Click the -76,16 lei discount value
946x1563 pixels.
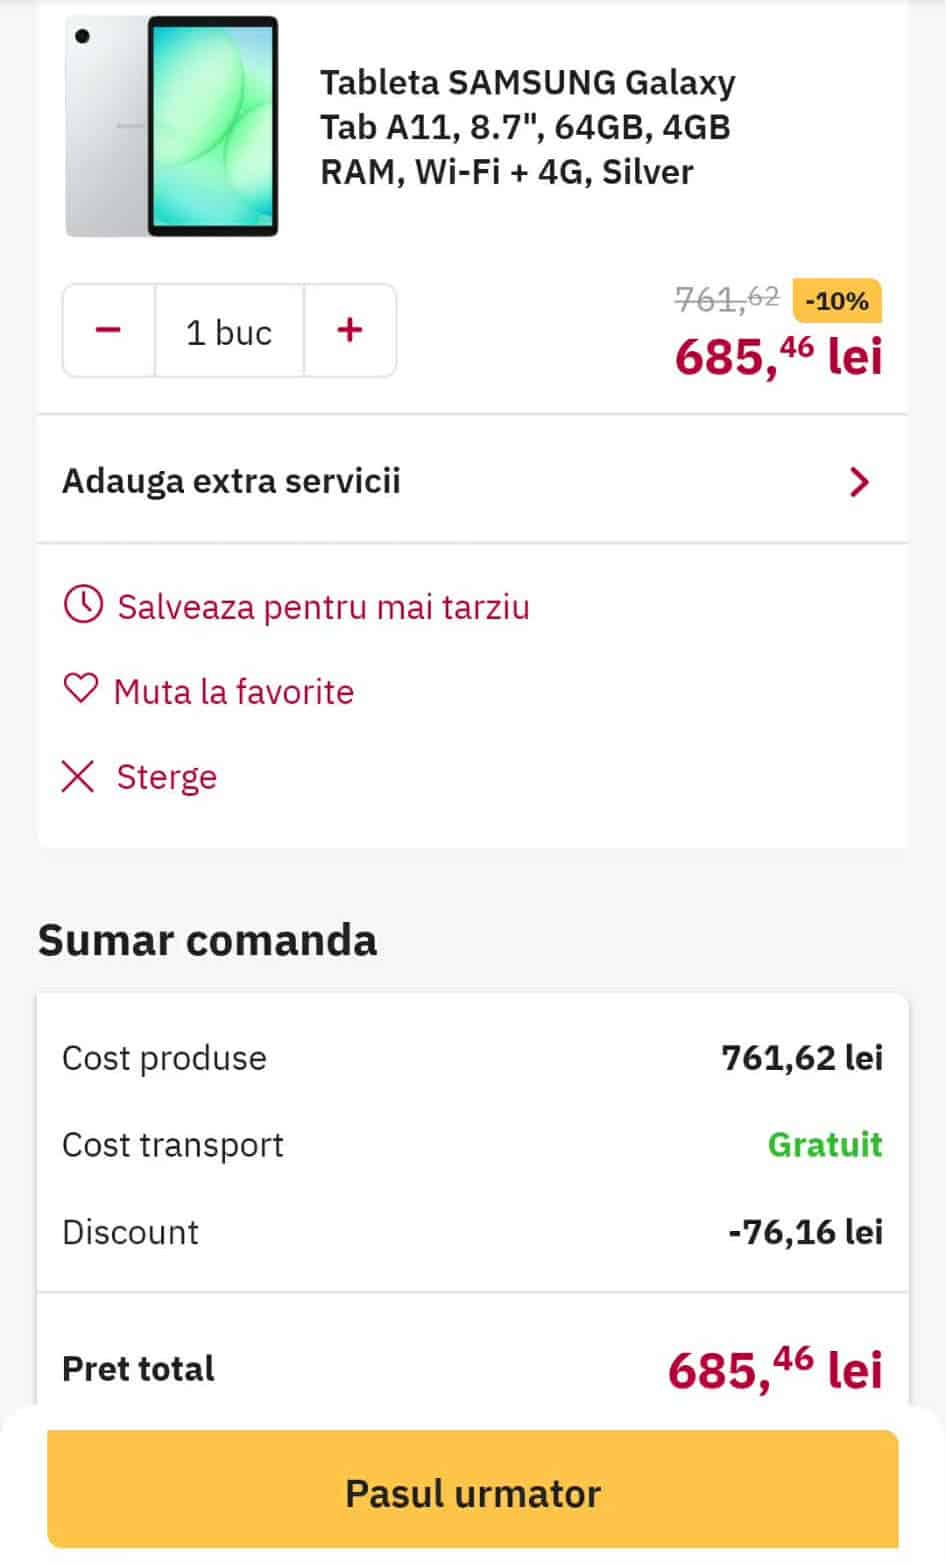coord(805,1231)
